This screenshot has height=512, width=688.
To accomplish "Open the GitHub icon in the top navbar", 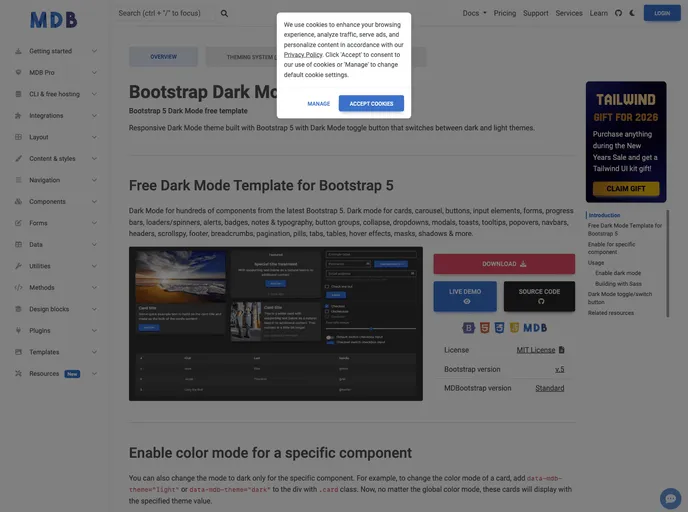I will [618, 13].
